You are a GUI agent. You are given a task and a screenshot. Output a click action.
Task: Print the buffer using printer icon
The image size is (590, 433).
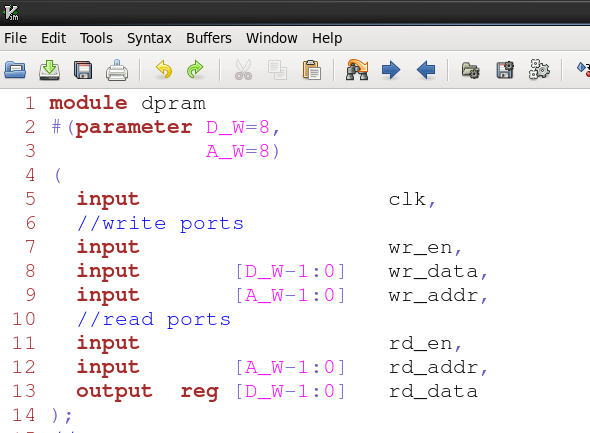coord(117,70)
